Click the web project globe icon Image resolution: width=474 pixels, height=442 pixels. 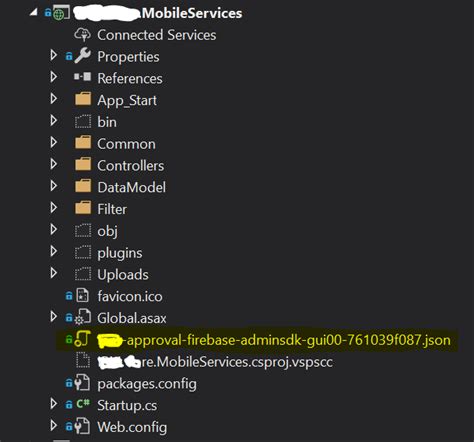coord(61,13)
